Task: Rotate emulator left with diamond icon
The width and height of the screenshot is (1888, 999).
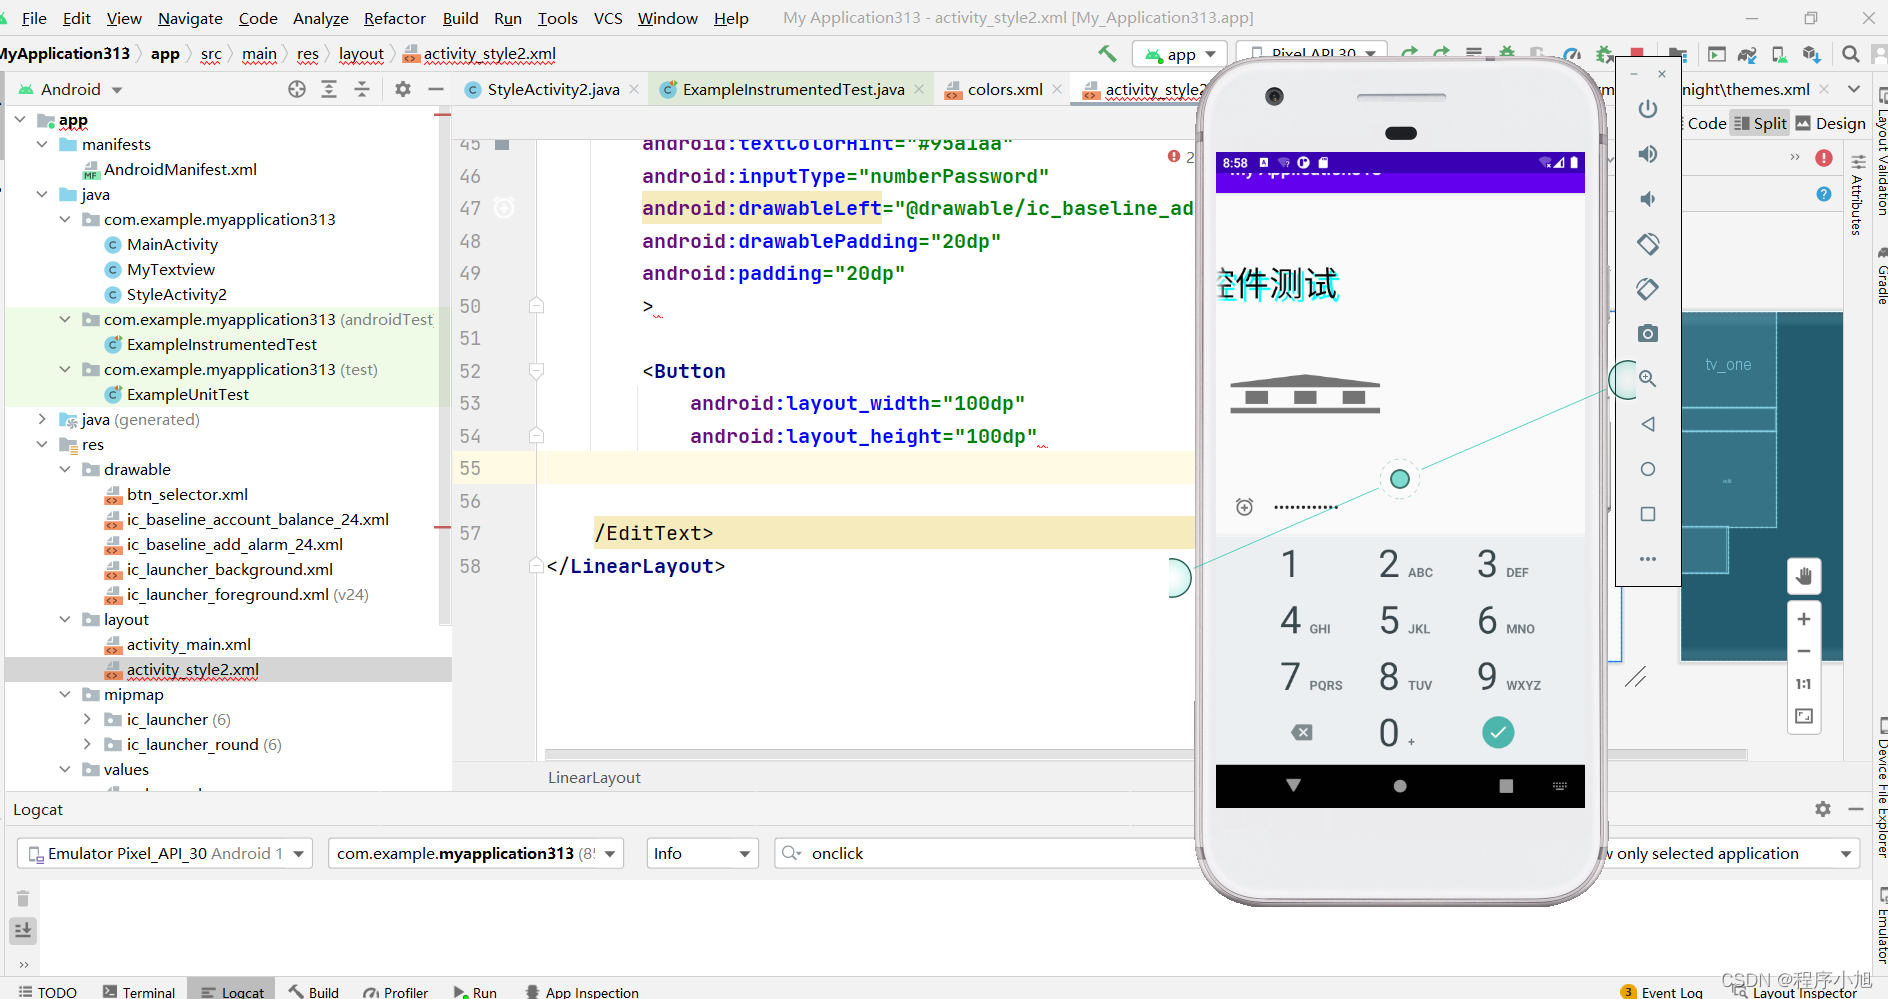Action: pyautogui.click(x=1648, y=243)
